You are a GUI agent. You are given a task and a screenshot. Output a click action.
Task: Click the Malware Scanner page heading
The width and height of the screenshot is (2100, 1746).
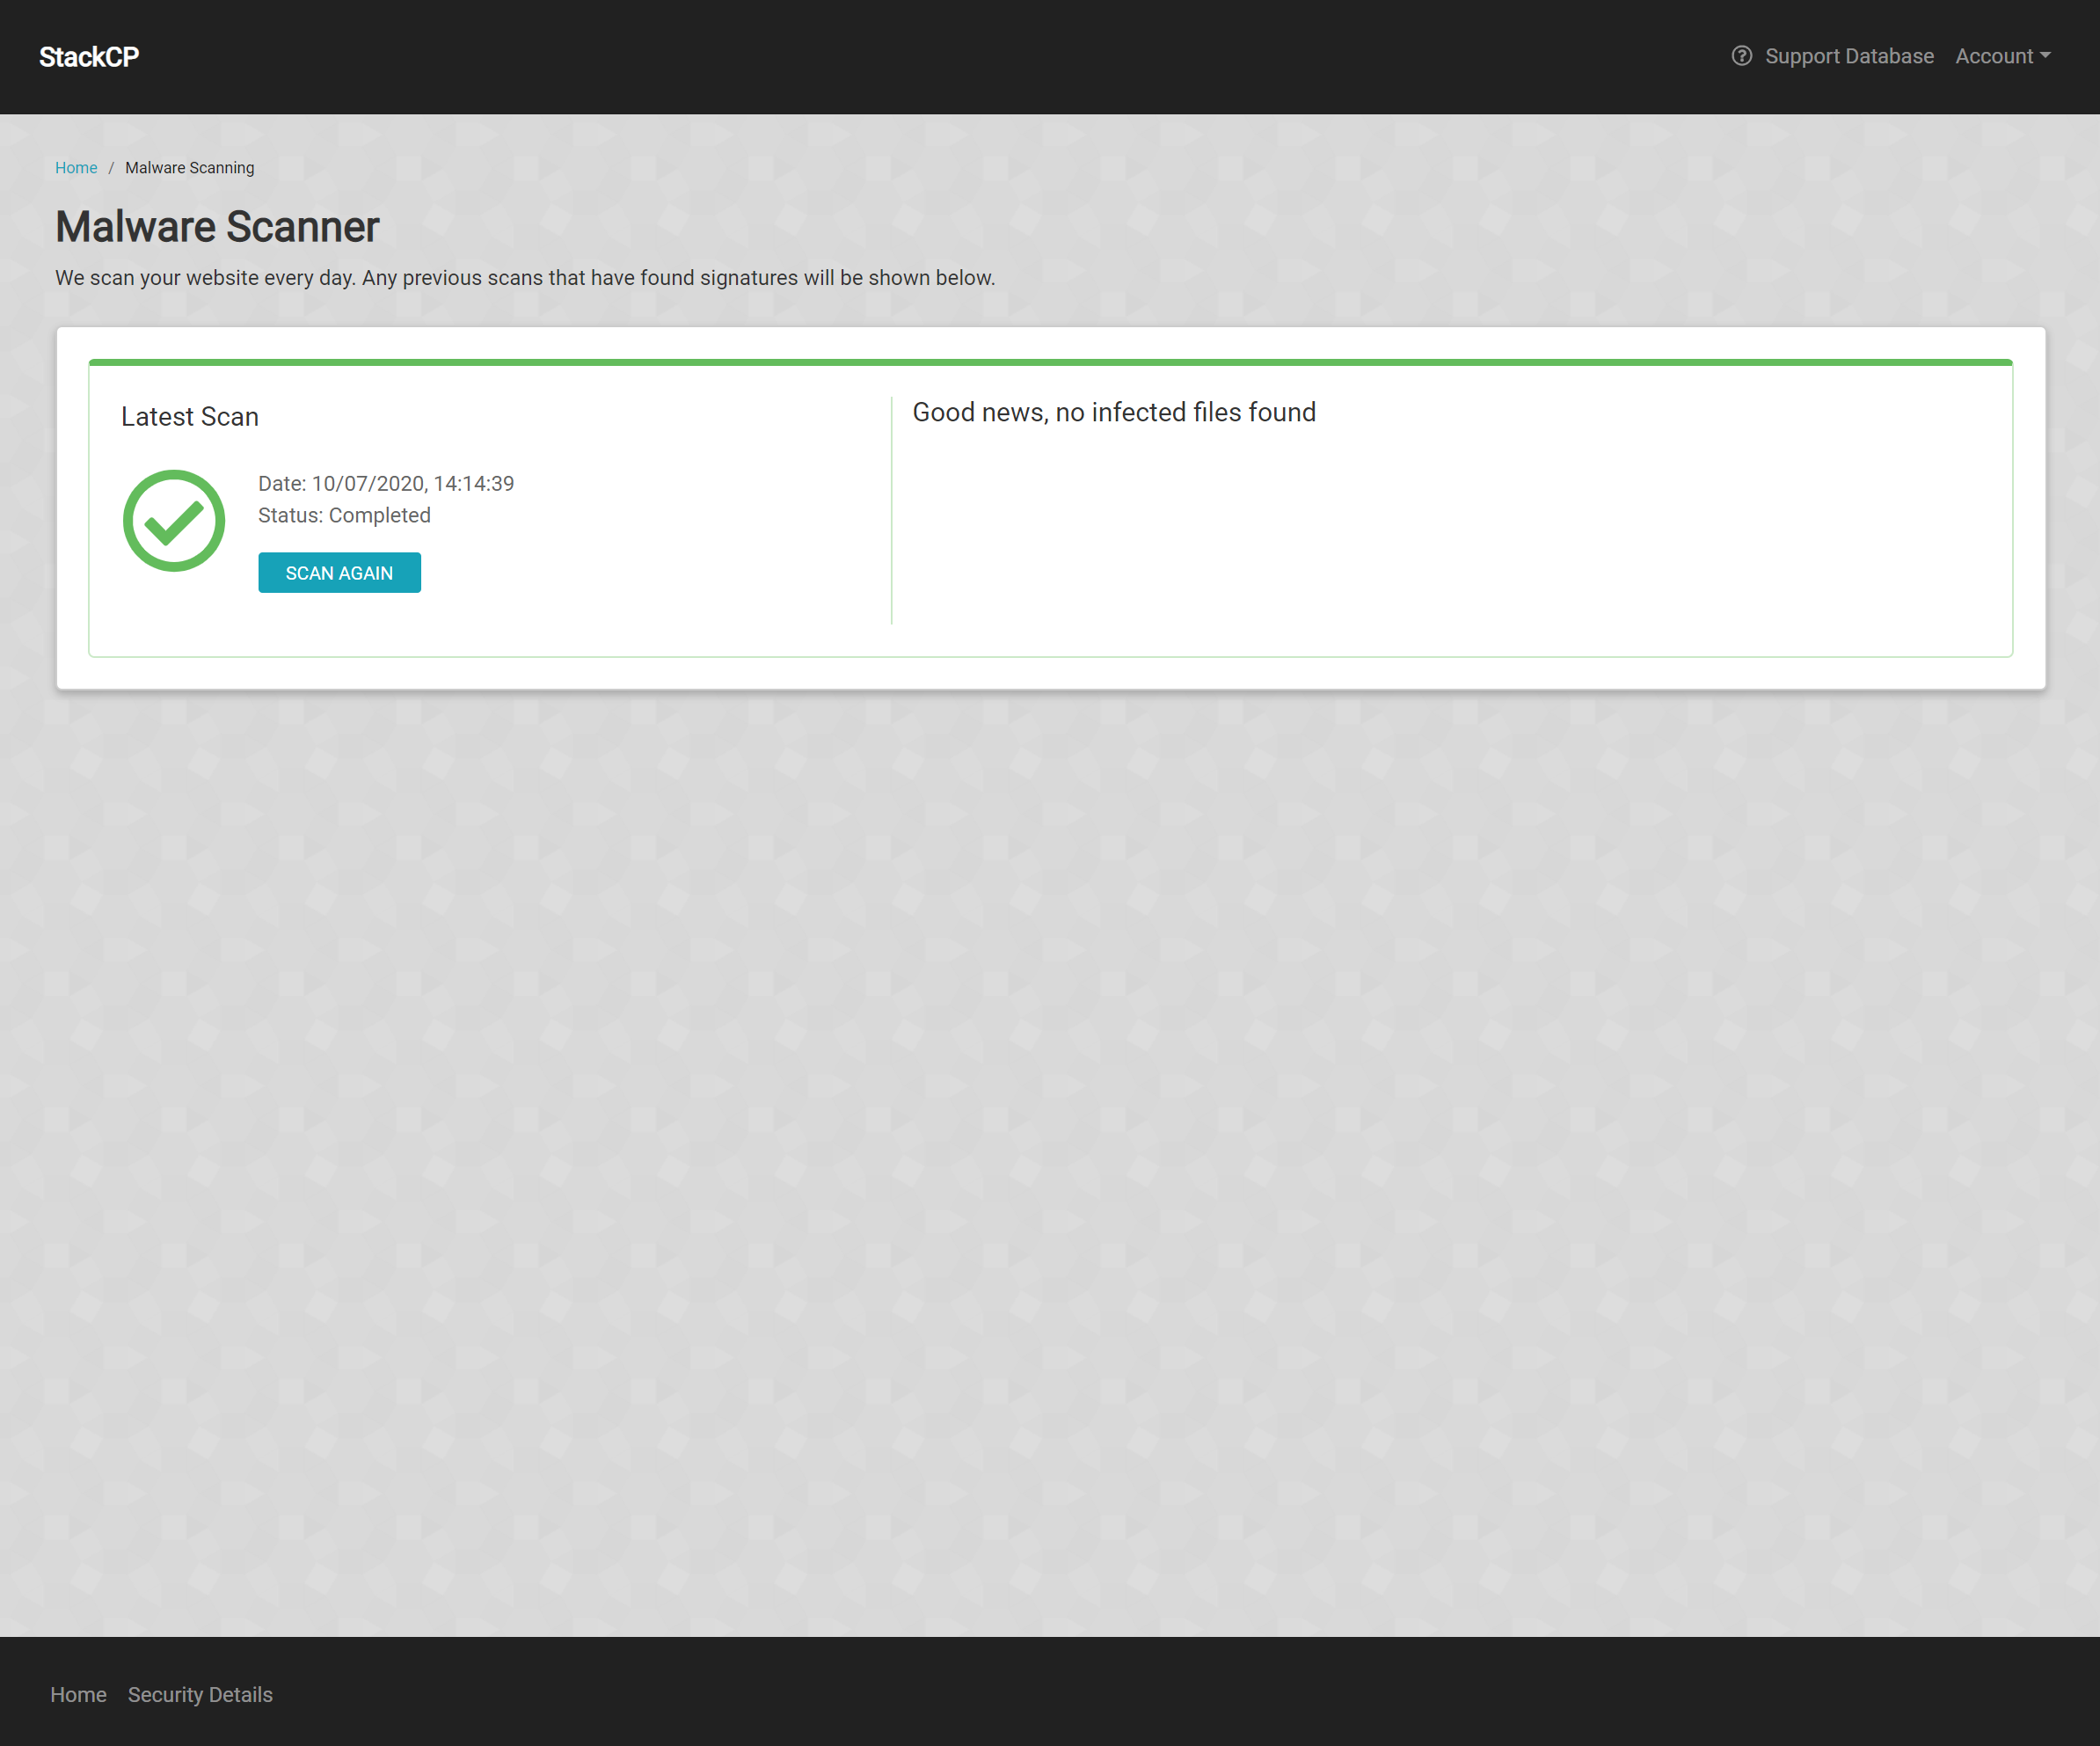(x=216, y=227)
